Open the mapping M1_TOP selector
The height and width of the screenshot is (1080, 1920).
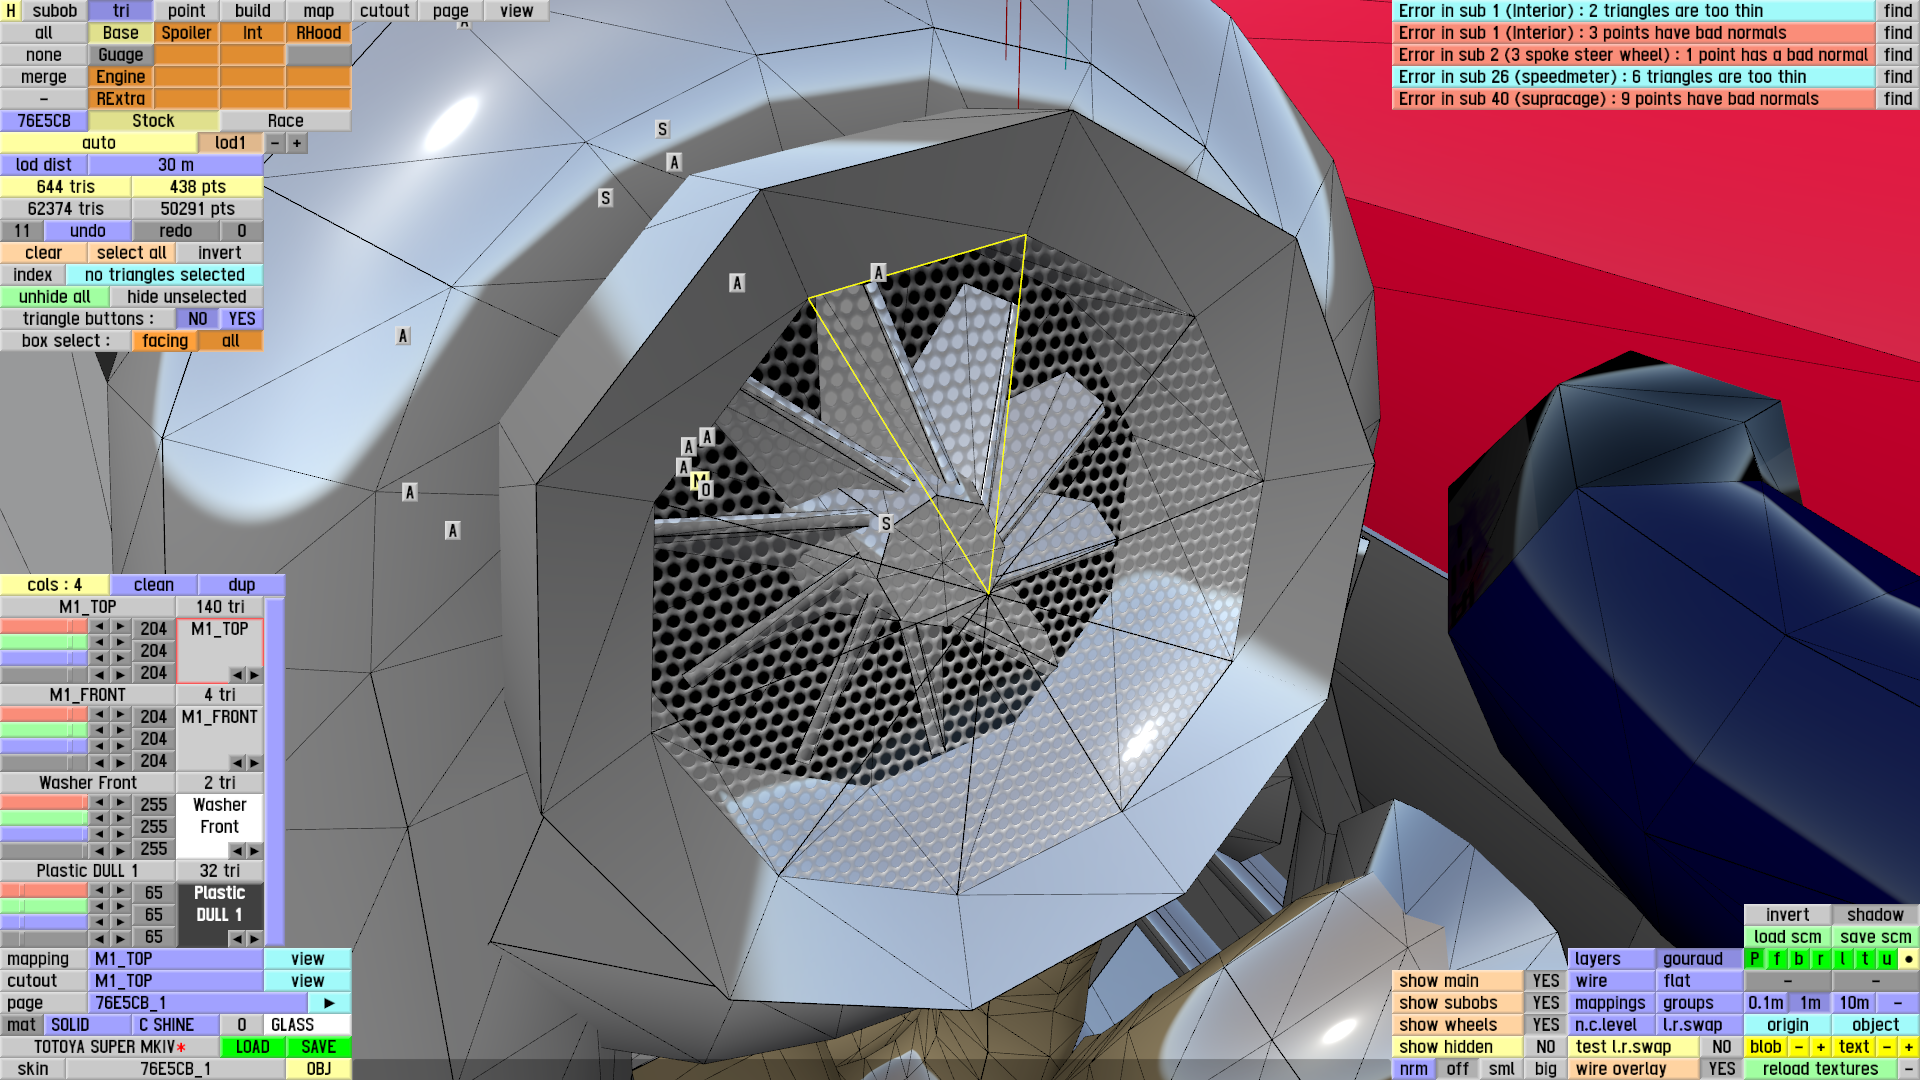point(177,959)
